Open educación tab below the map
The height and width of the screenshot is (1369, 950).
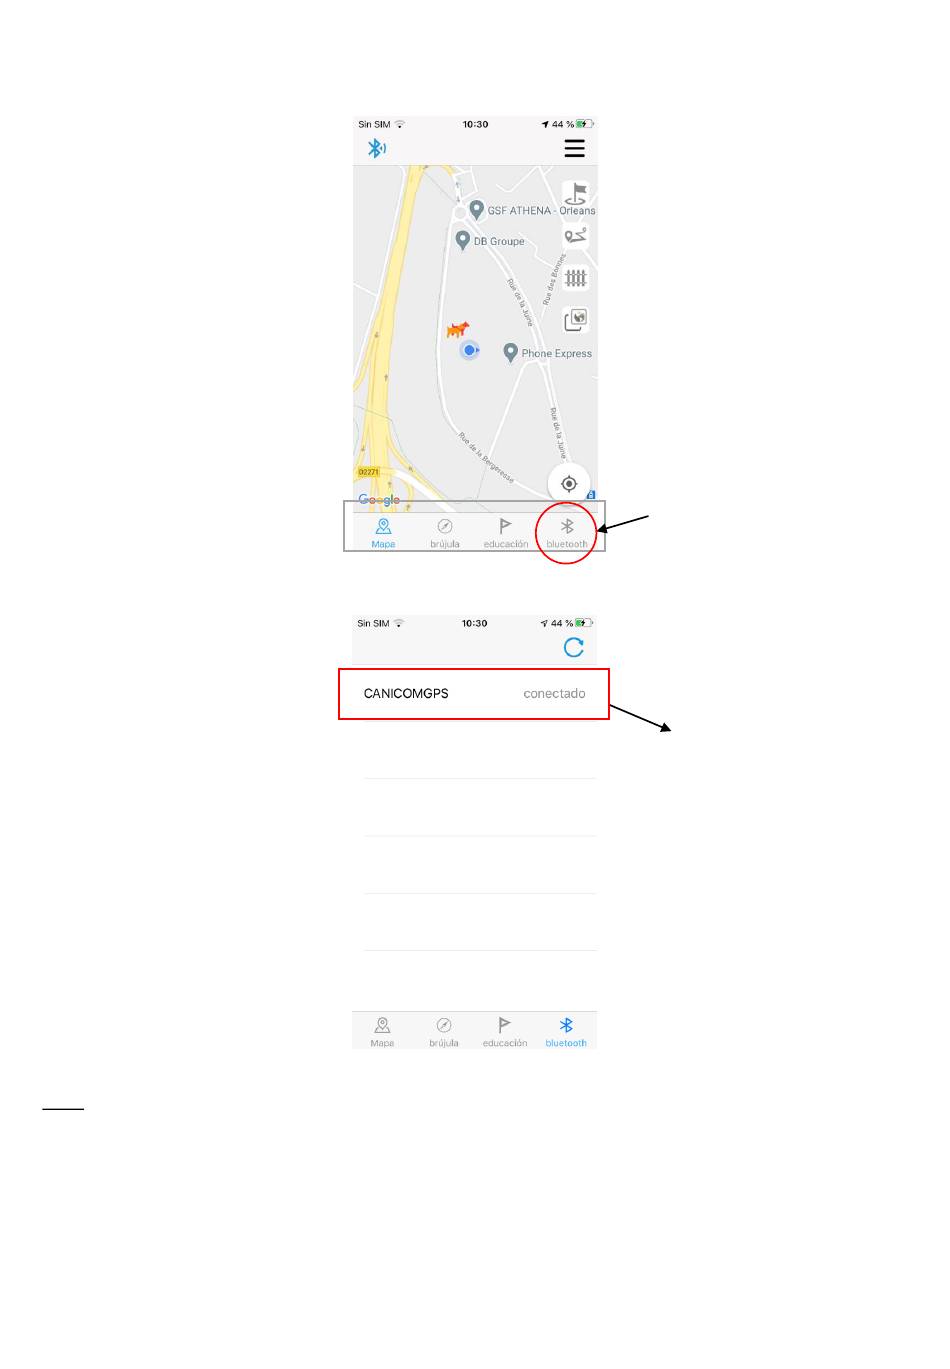point(506,533)
